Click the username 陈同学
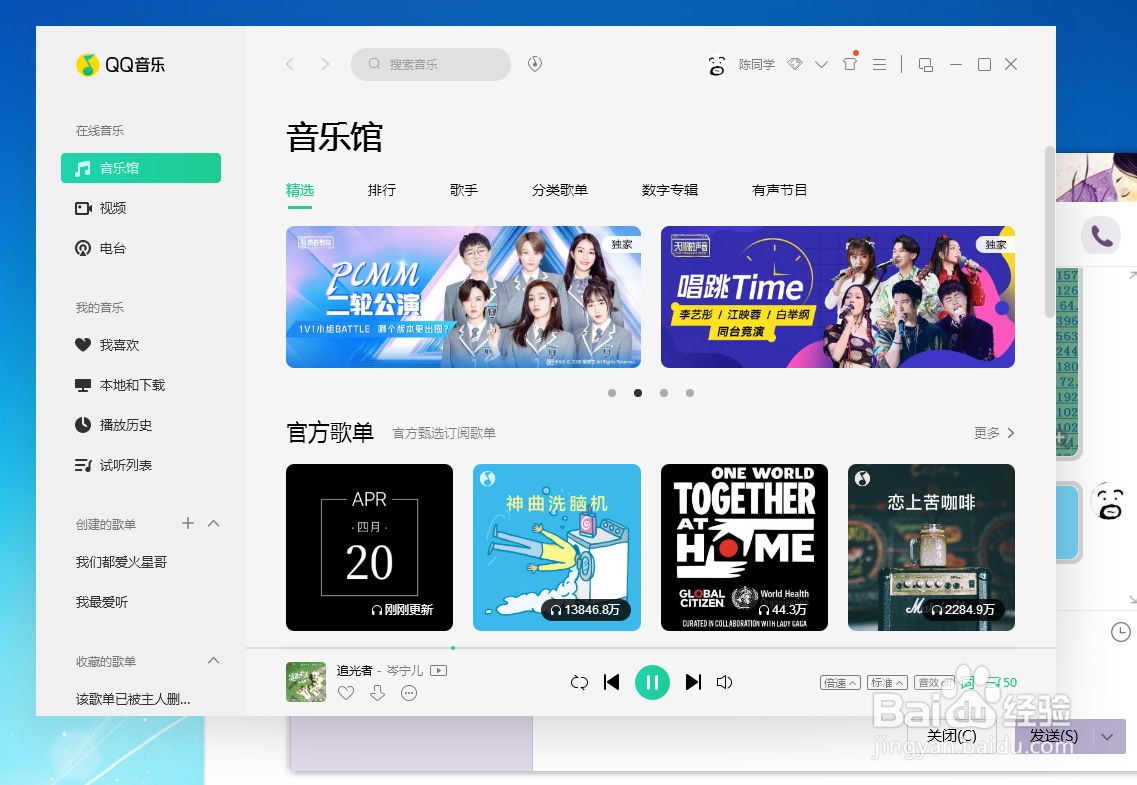 tap(757, 65)
